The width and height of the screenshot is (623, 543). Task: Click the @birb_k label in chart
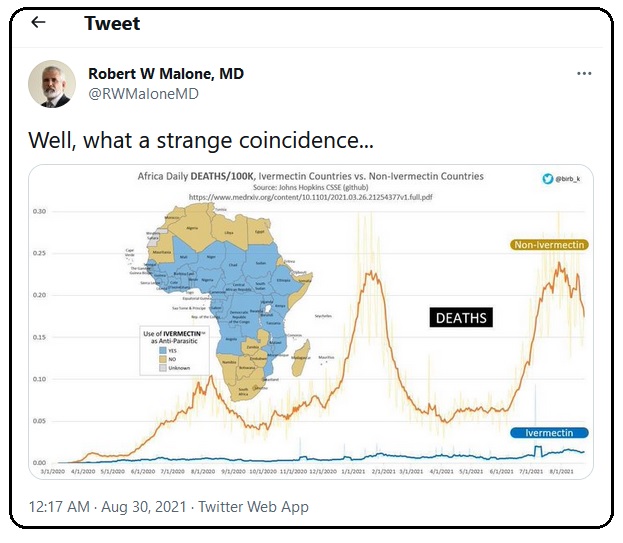pyautogui.click(x=568, y=179)
